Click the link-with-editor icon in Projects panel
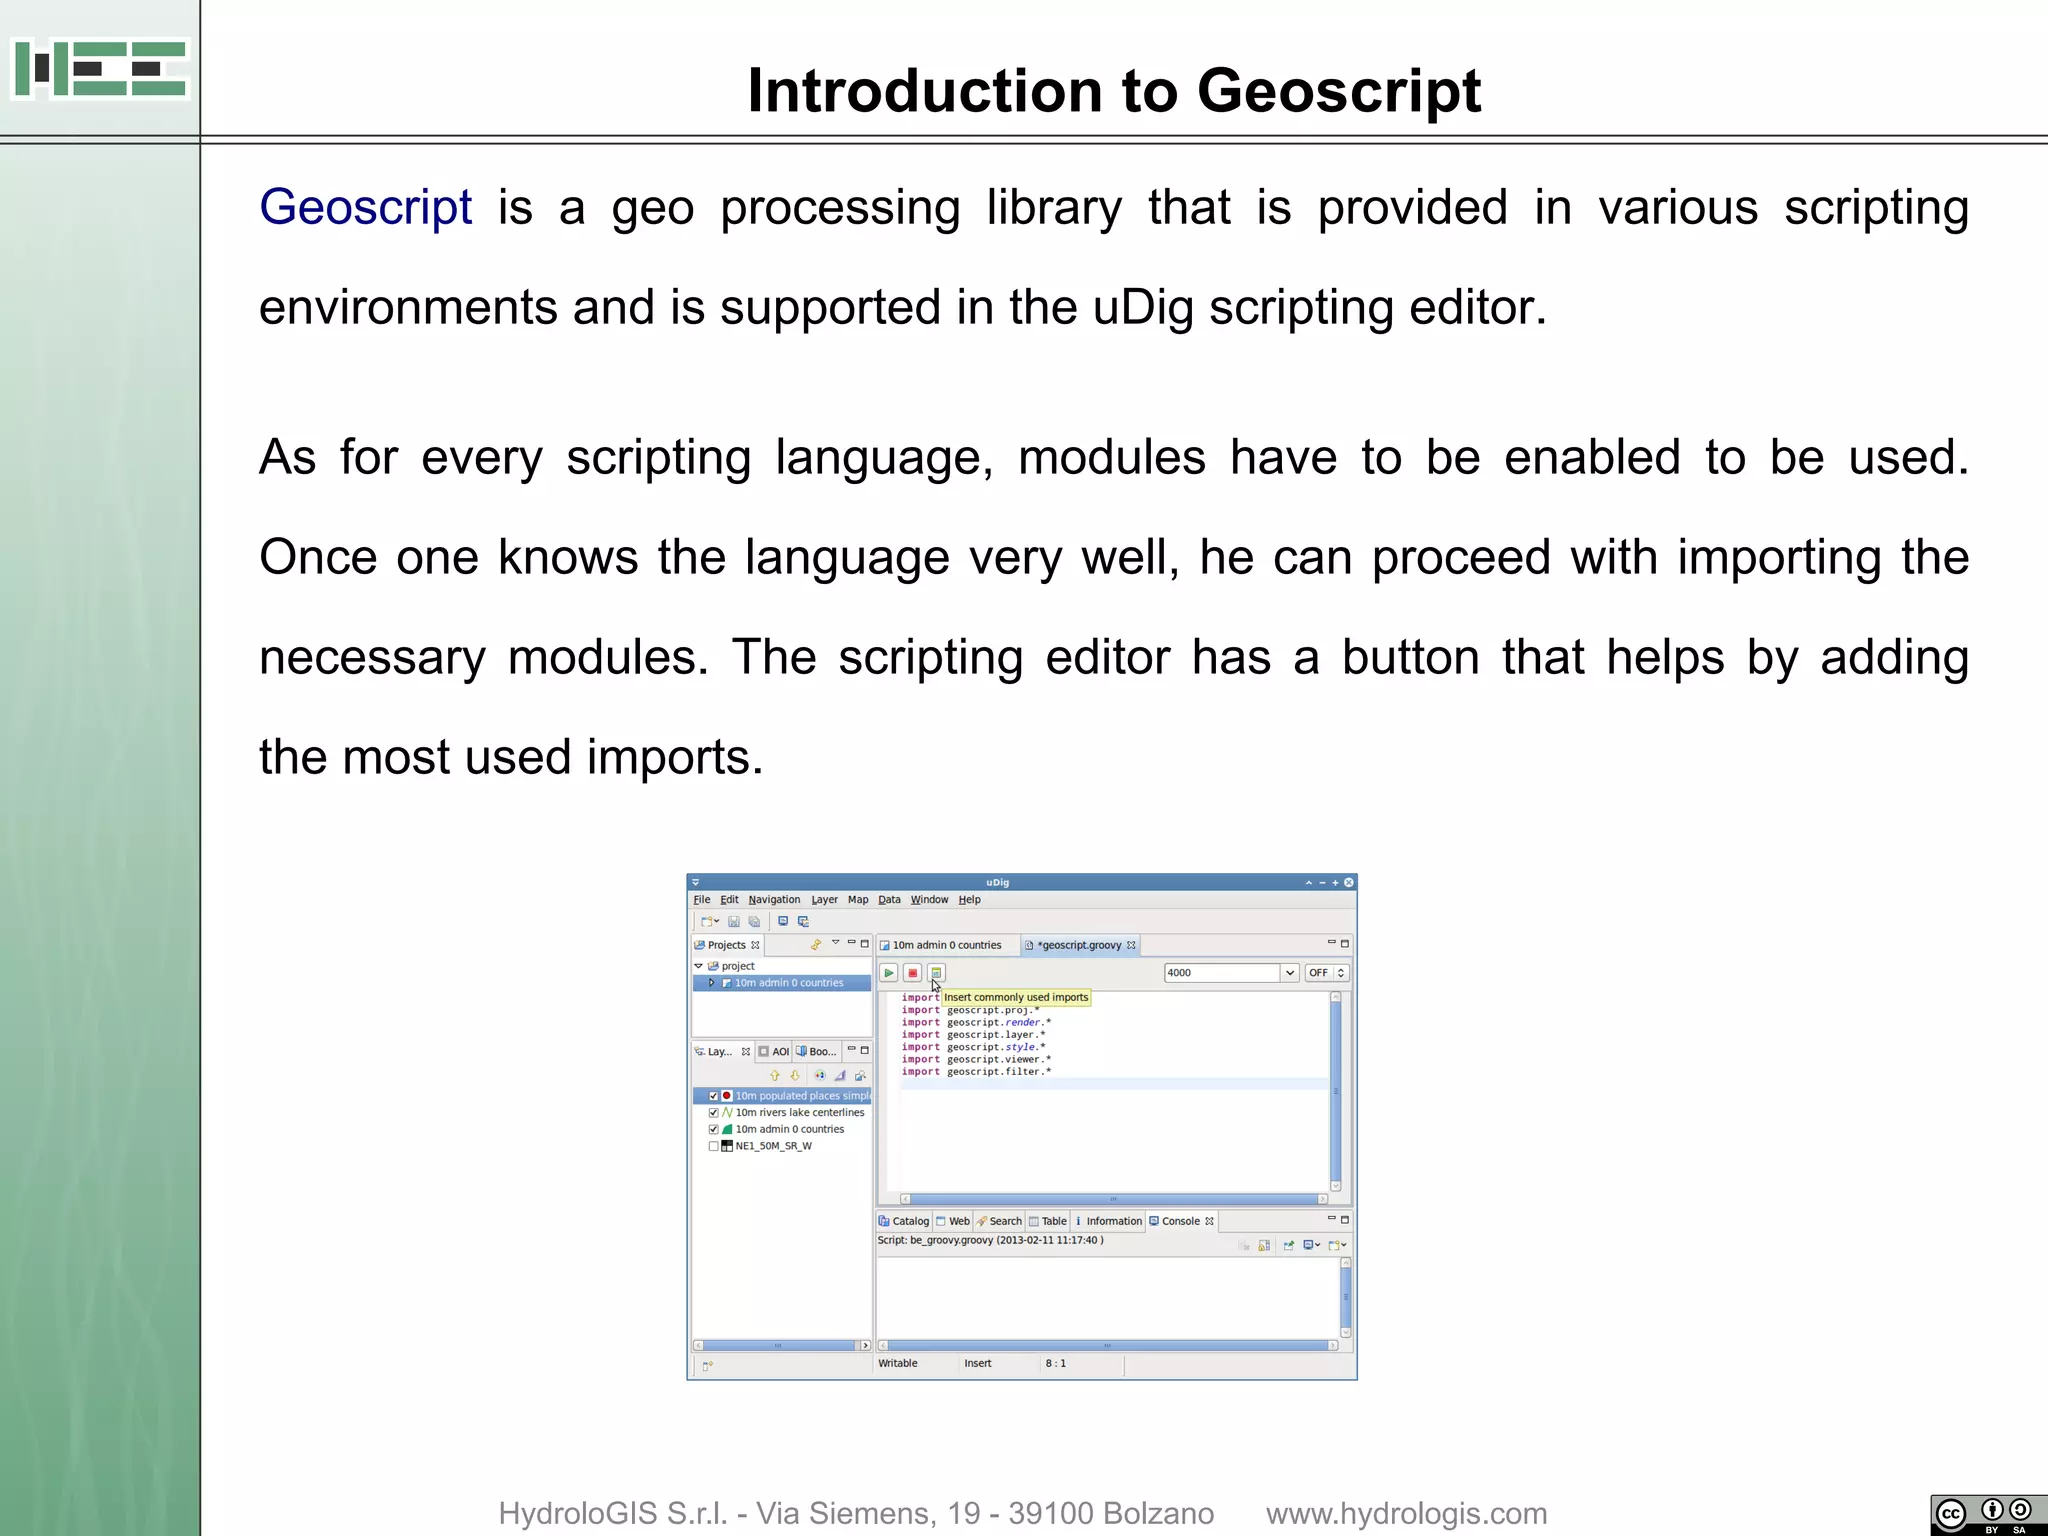Image resolution: width=2048 pixels, height=1536 pixels. coord(816,944)
